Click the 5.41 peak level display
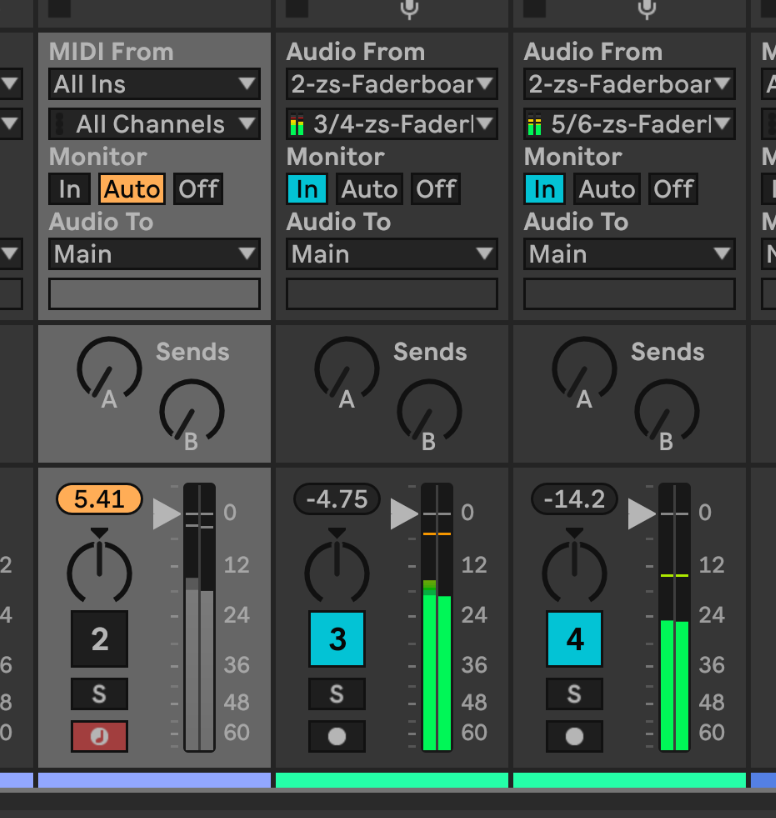The image size is (776, 818). (99, 499)
